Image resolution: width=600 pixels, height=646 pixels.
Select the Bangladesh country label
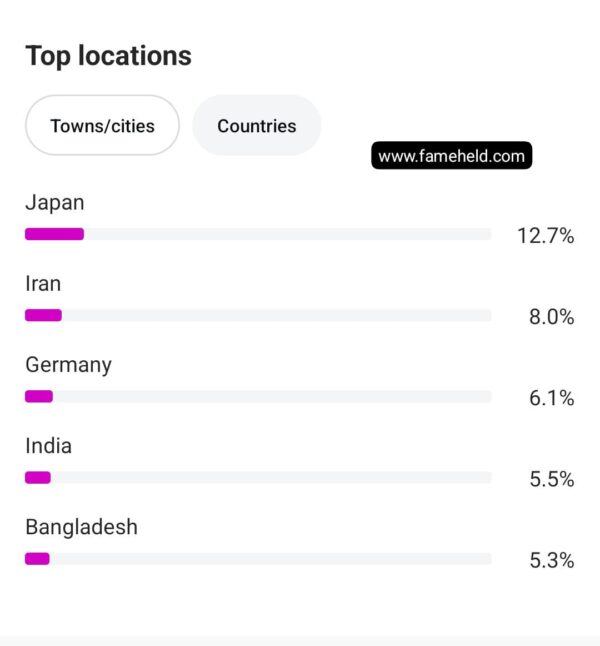pos(82,527)
